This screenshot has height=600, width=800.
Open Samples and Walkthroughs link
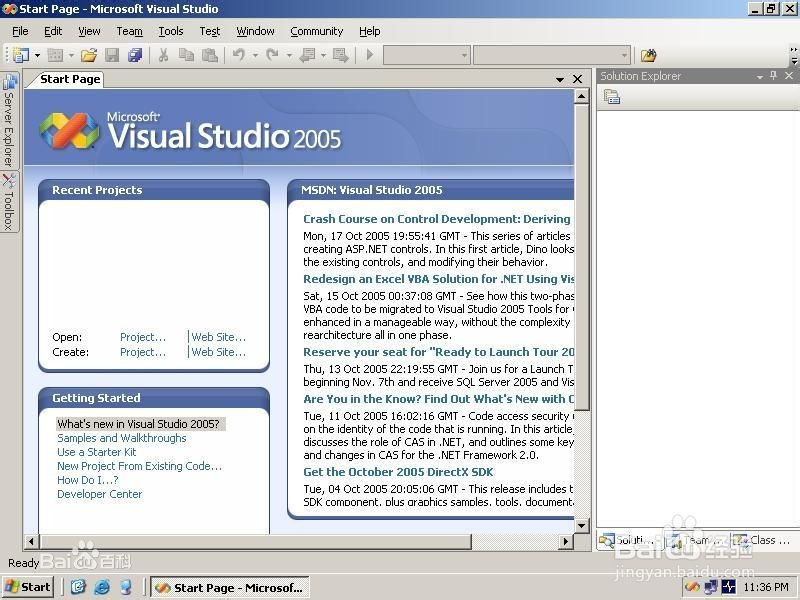click(121, 438)
